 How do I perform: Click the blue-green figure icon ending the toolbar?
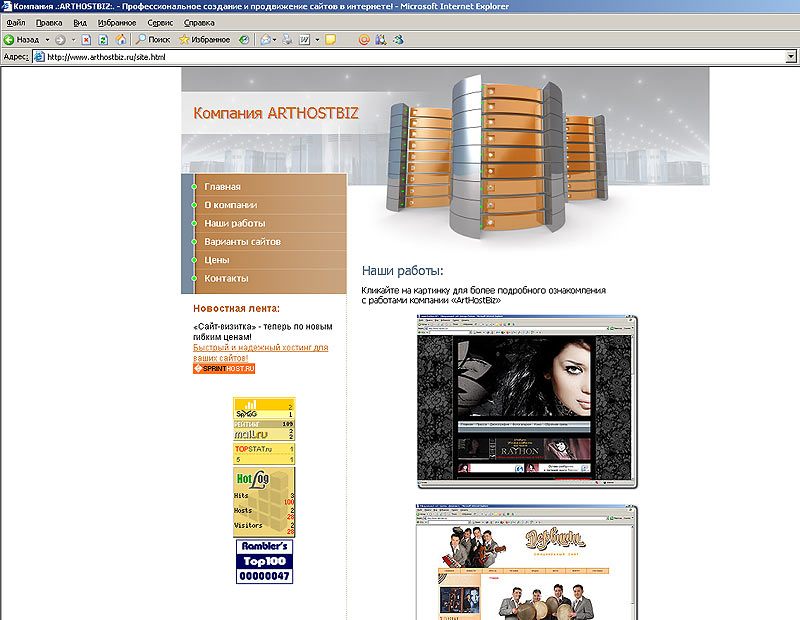pyautogui.click(x=398, y=39)
